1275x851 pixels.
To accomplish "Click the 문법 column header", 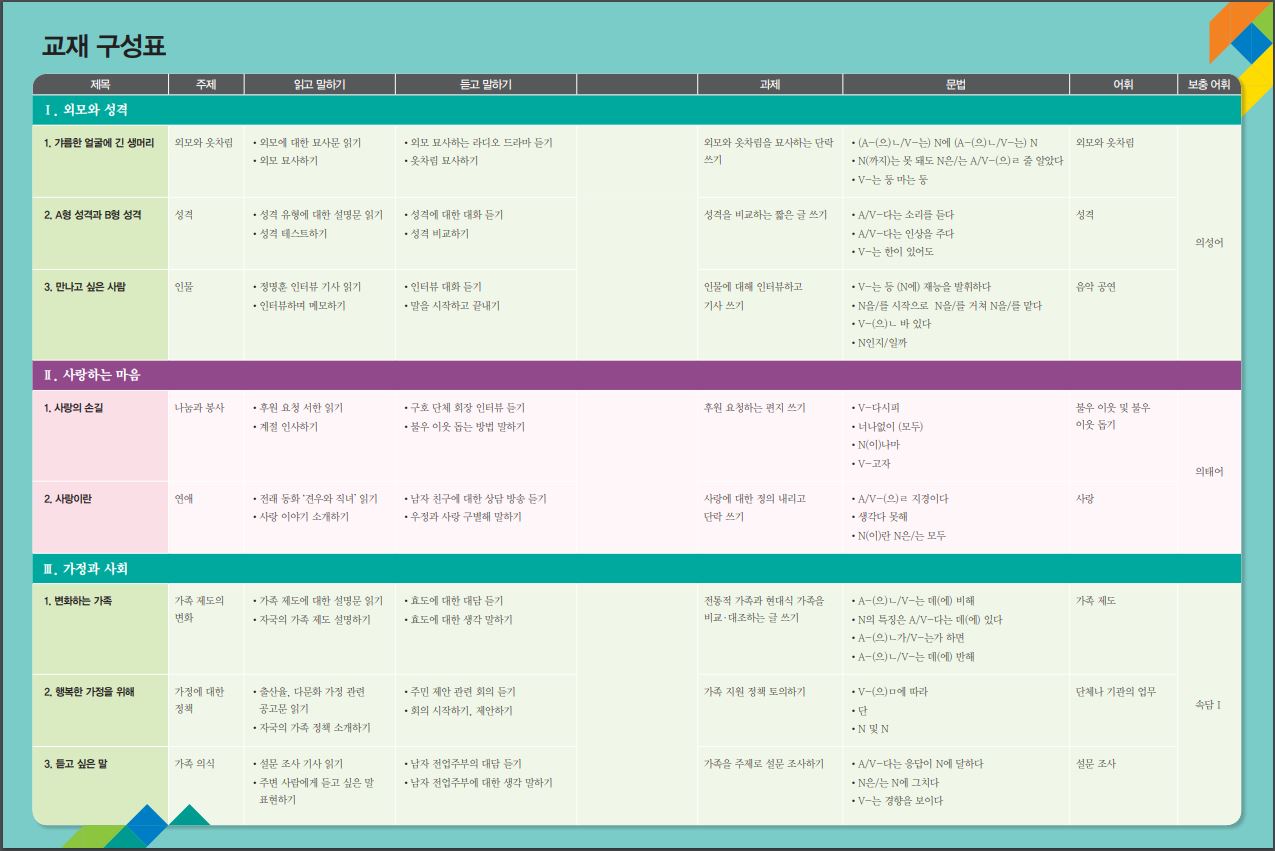I will point(955,85).
